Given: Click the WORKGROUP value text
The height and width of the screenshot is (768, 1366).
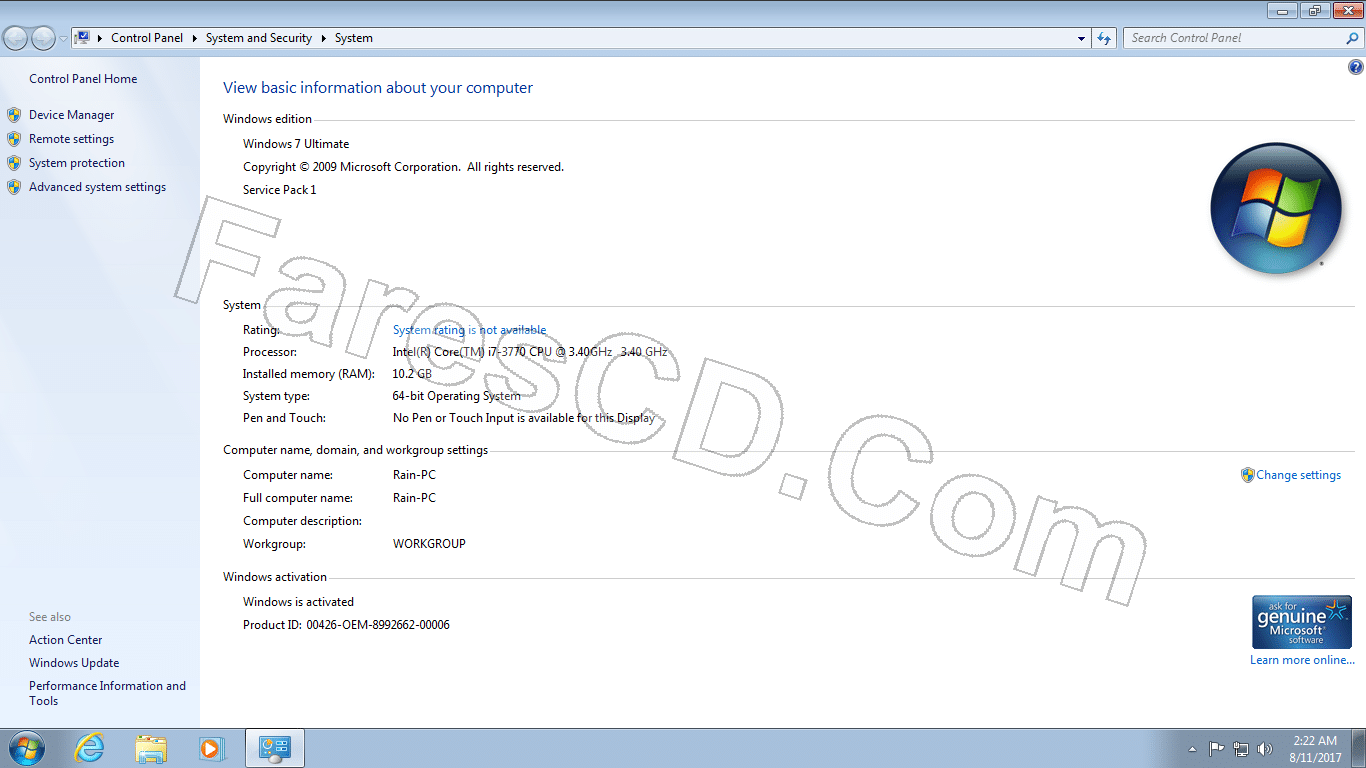Looking at the screenshot, I should click(429, 544).
